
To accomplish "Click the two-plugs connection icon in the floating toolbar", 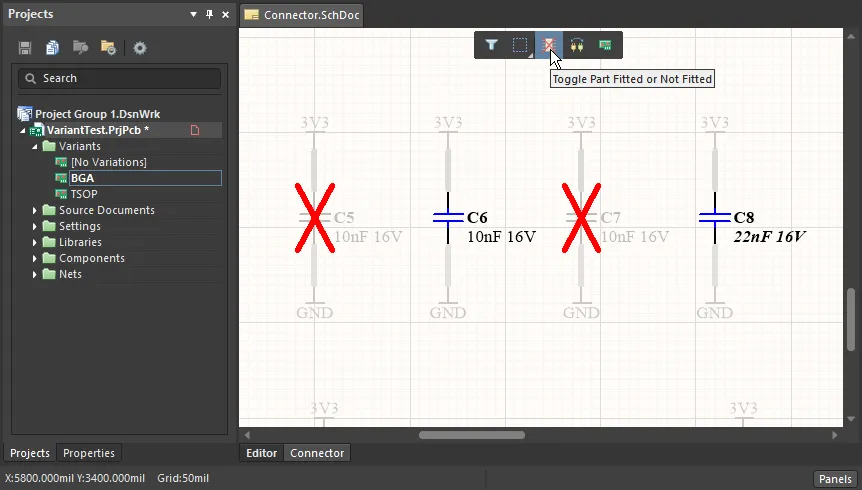I will (577, 45).
